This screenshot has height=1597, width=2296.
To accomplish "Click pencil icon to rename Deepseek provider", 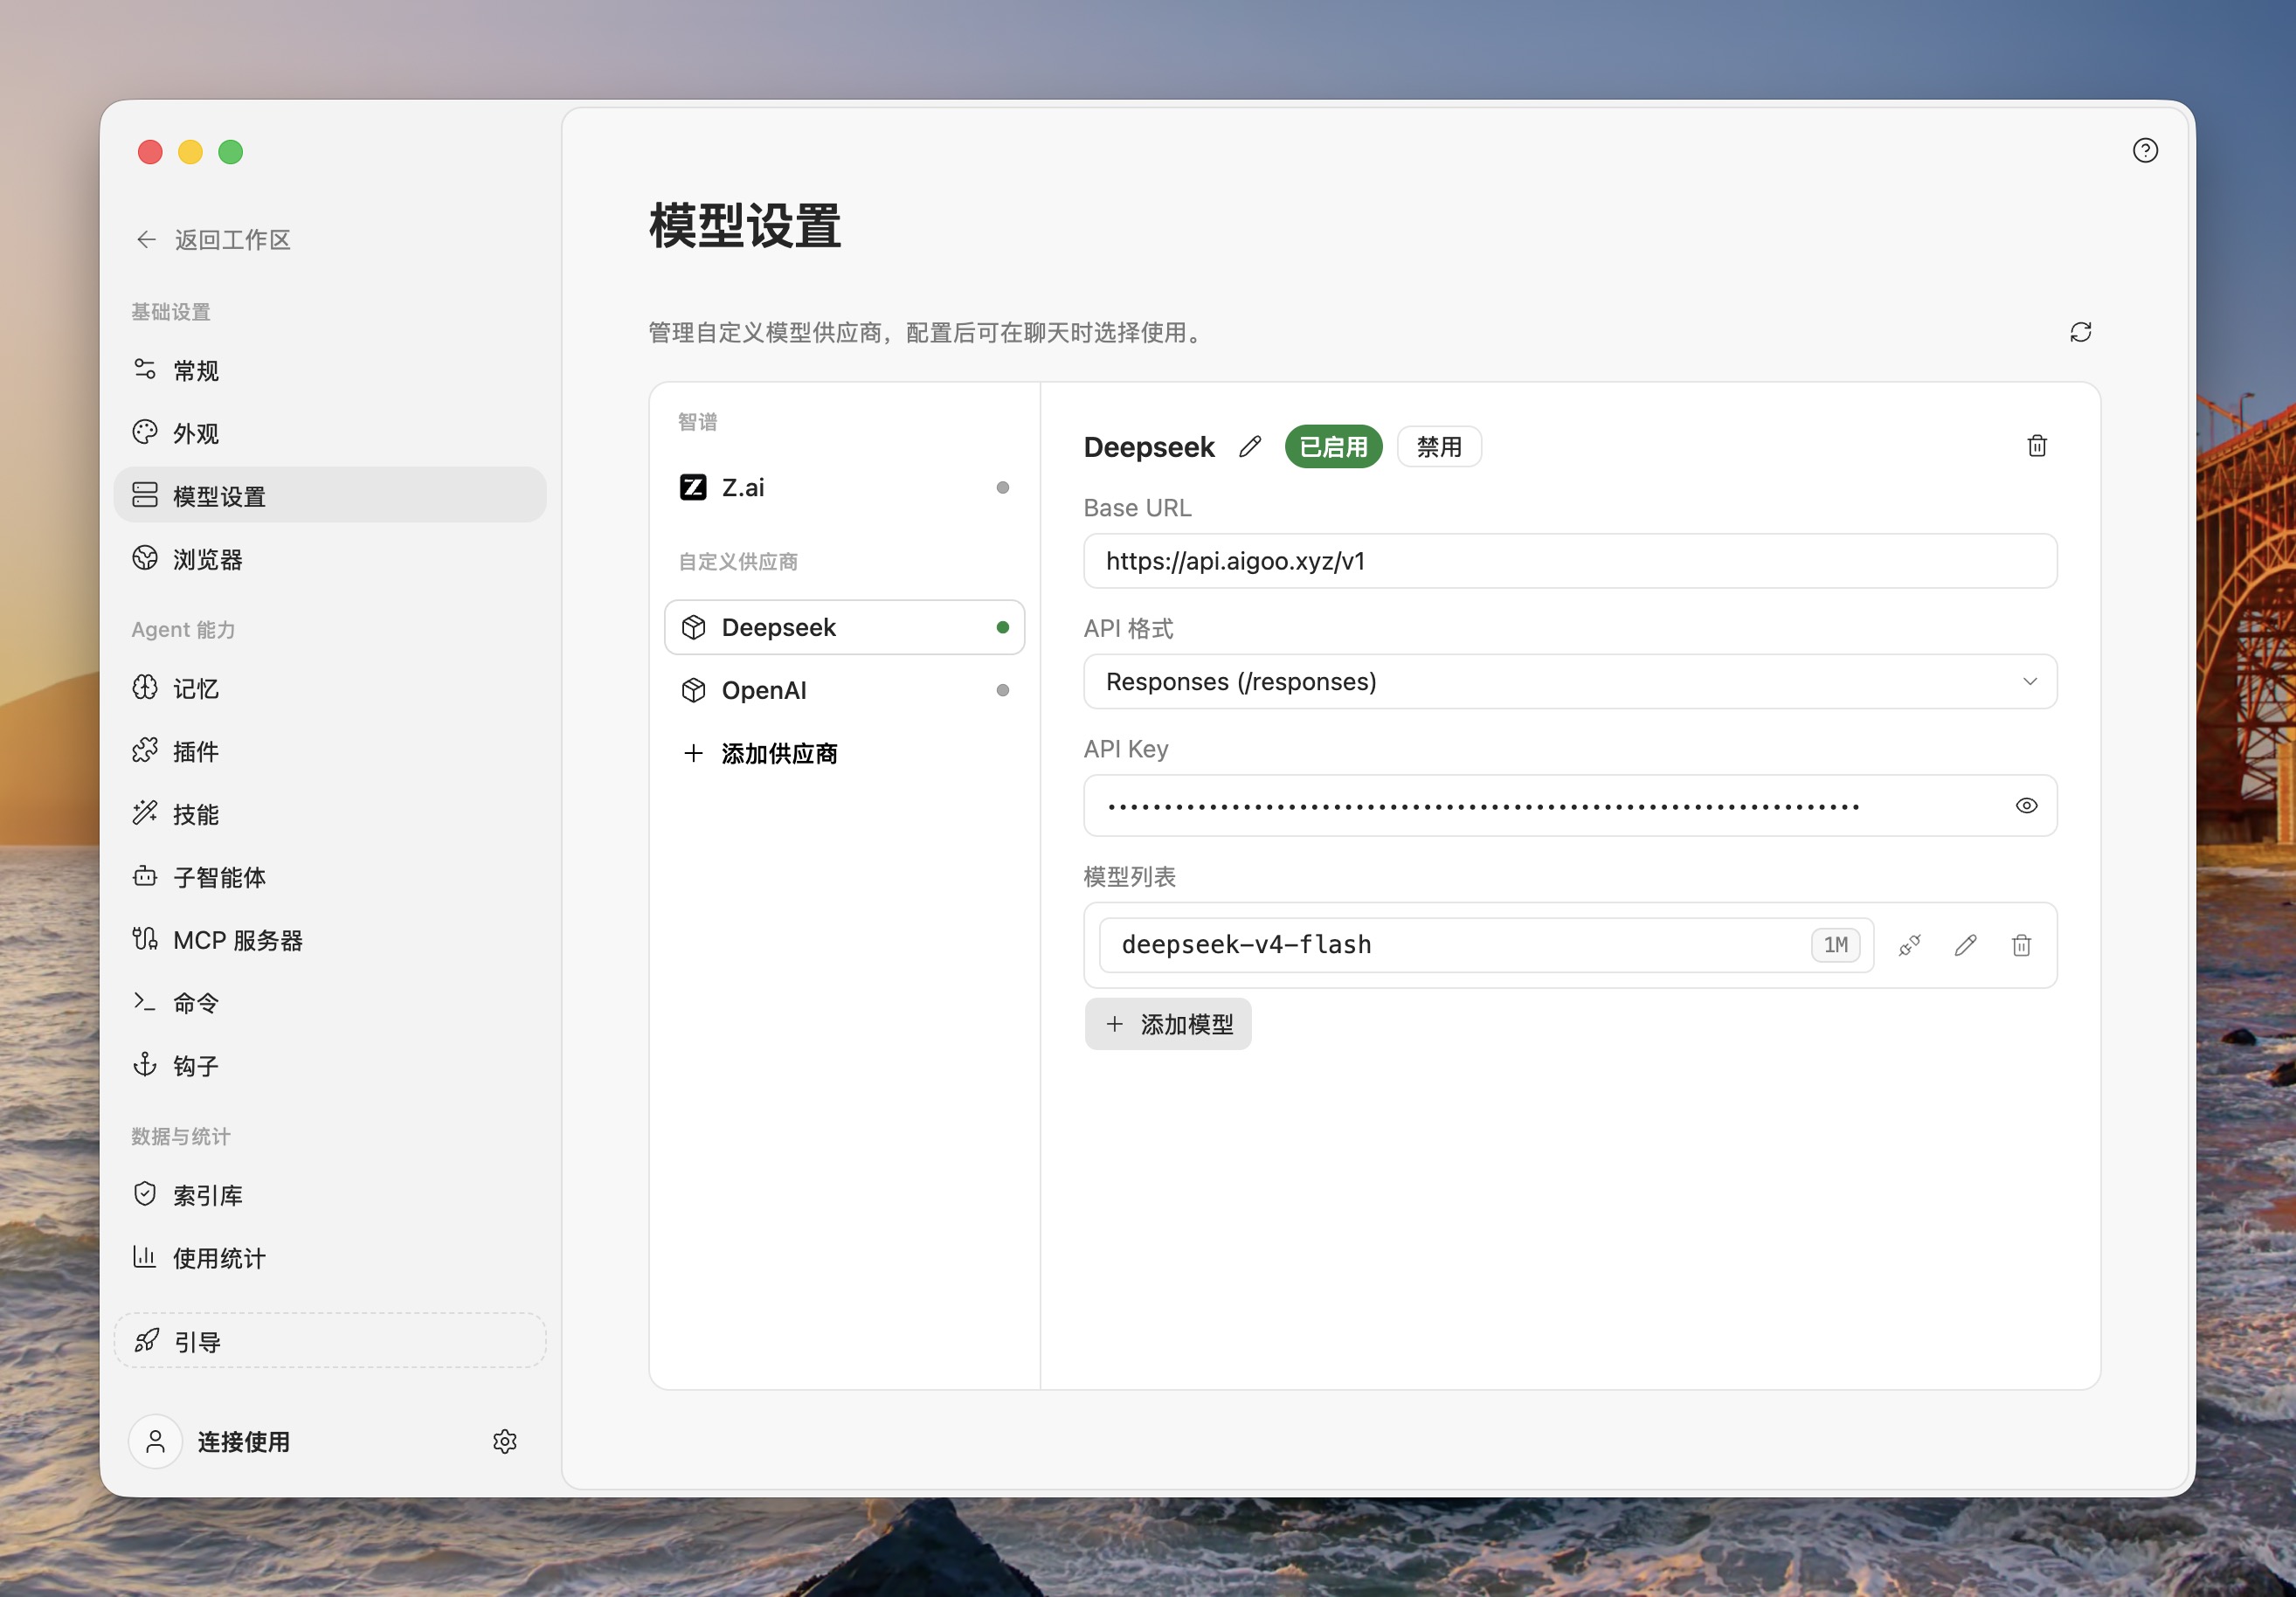I will [1249, 446].
